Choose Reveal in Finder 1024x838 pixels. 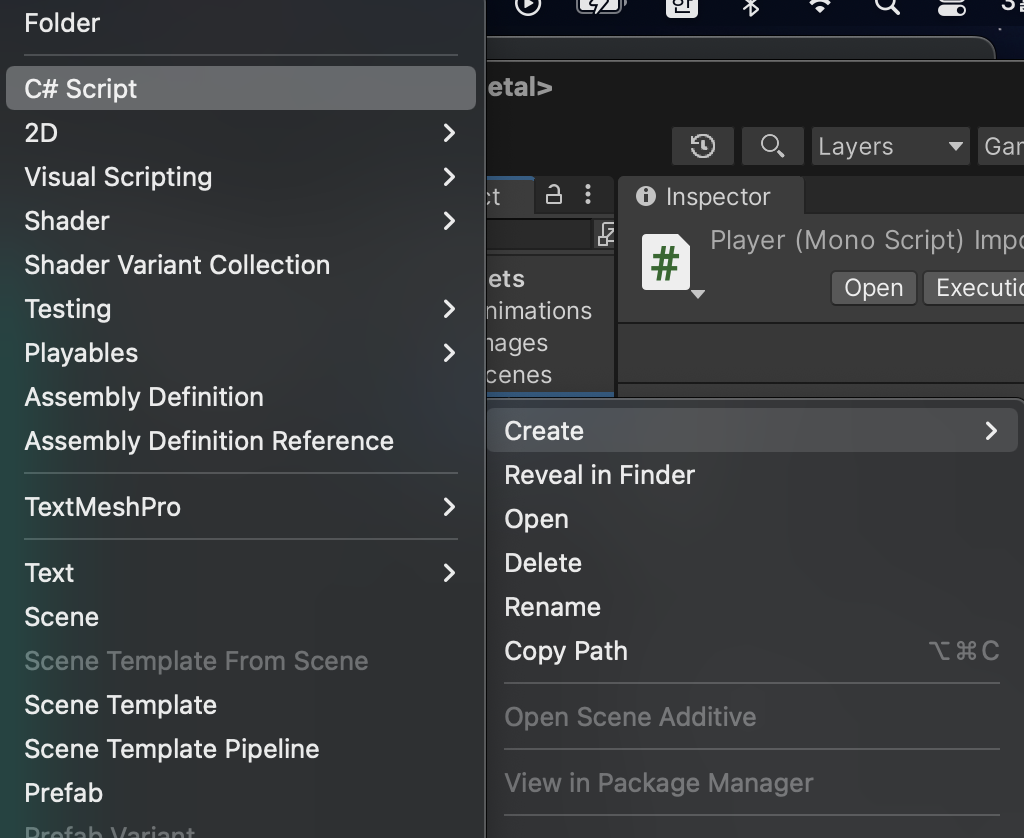pyautogui.click(x=599, y=475)
